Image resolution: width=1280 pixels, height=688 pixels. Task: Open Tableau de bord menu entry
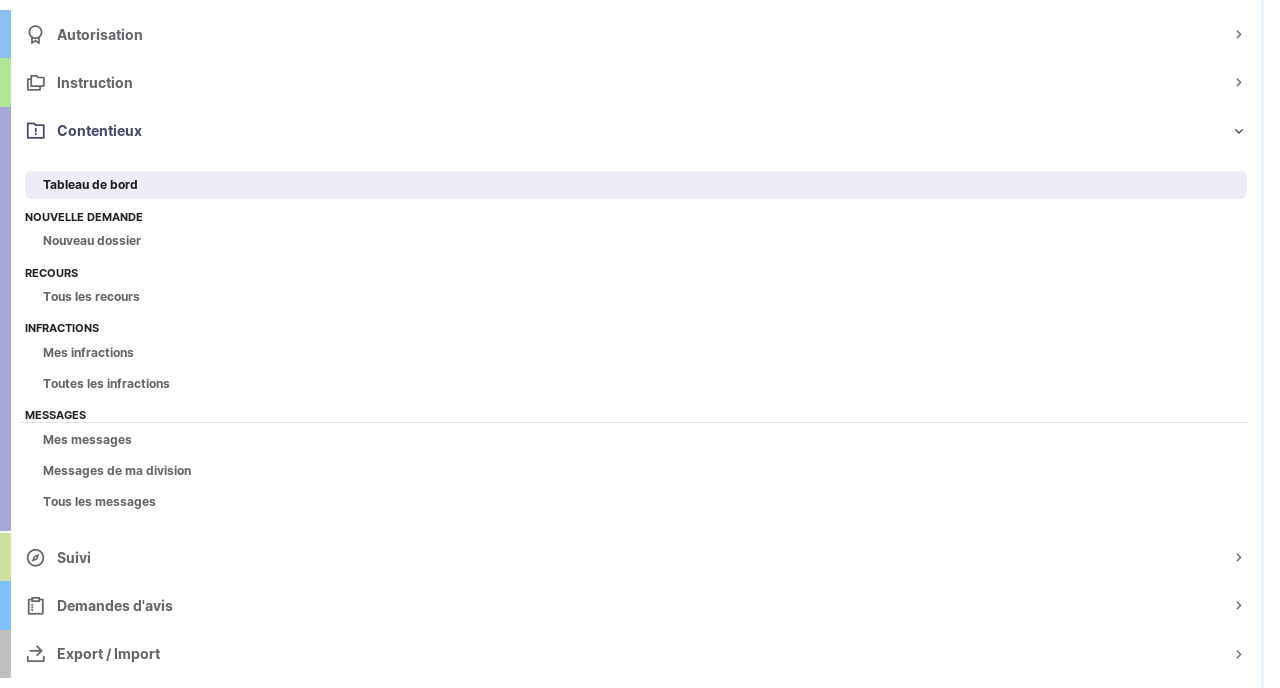[x=90, y=185]
